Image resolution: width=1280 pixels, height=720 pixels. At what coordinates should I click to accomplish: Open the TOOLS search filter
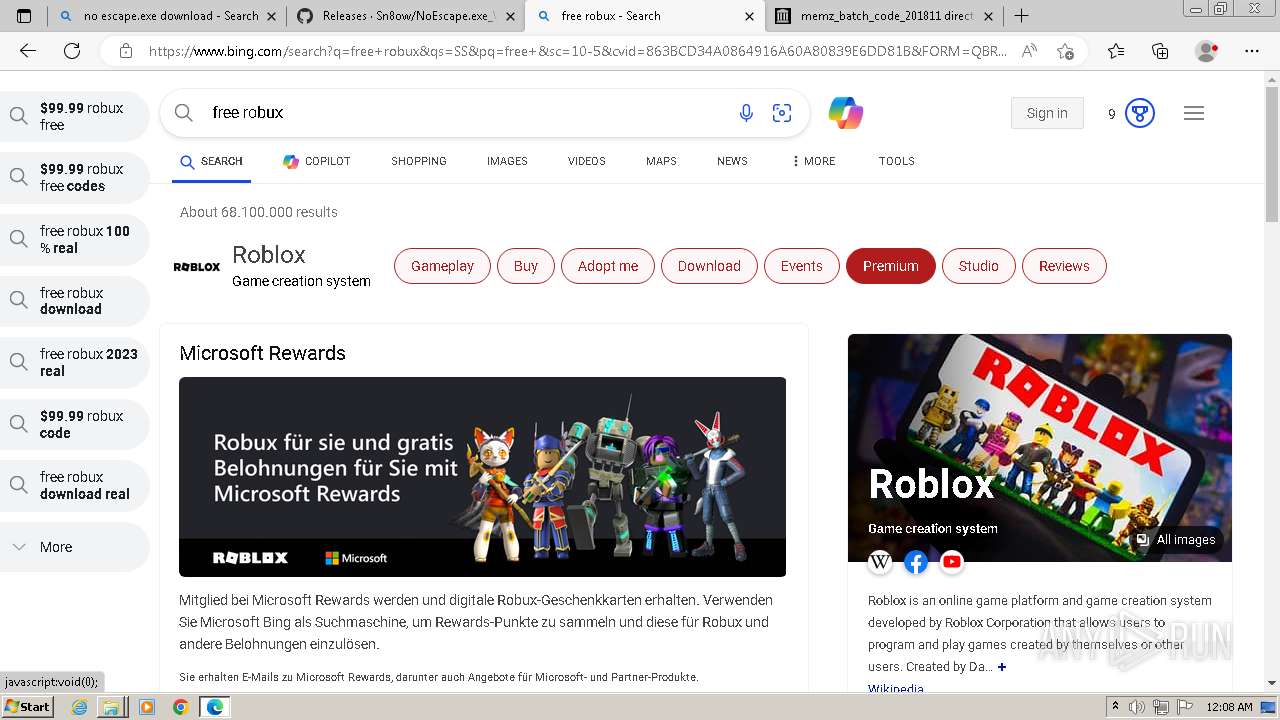[897, 161]
